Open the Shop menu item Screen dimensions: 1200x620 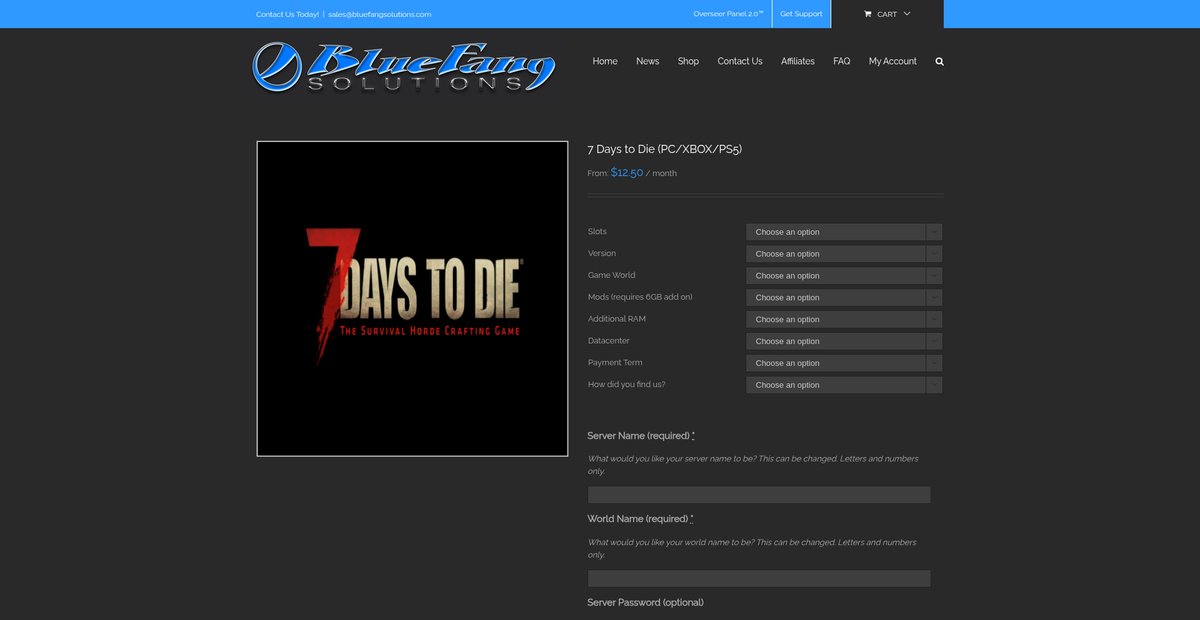(688, 61)
